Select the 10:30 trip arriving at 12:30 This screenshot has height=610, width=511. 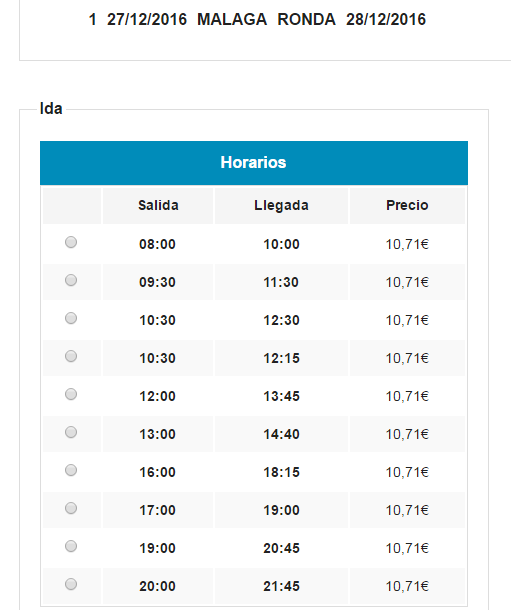[x=71, y=318]
